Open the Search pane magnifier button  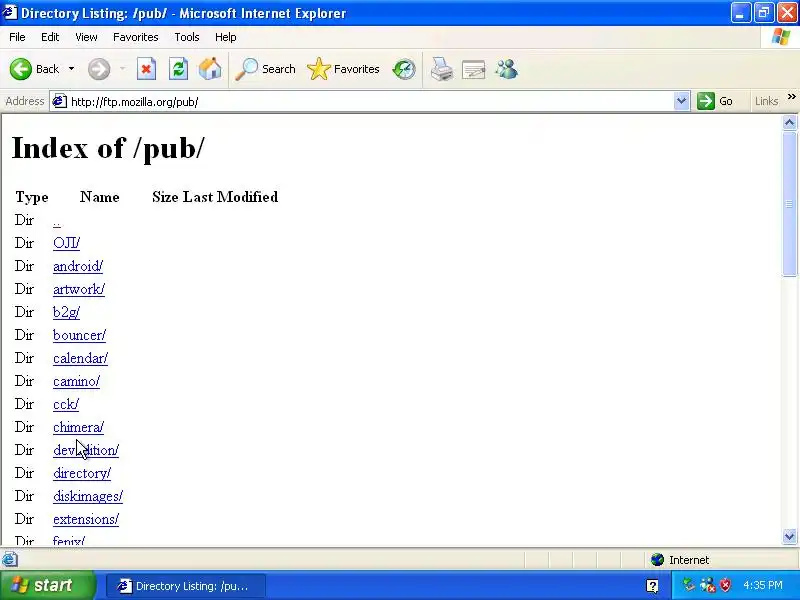(x=265, y=69)
